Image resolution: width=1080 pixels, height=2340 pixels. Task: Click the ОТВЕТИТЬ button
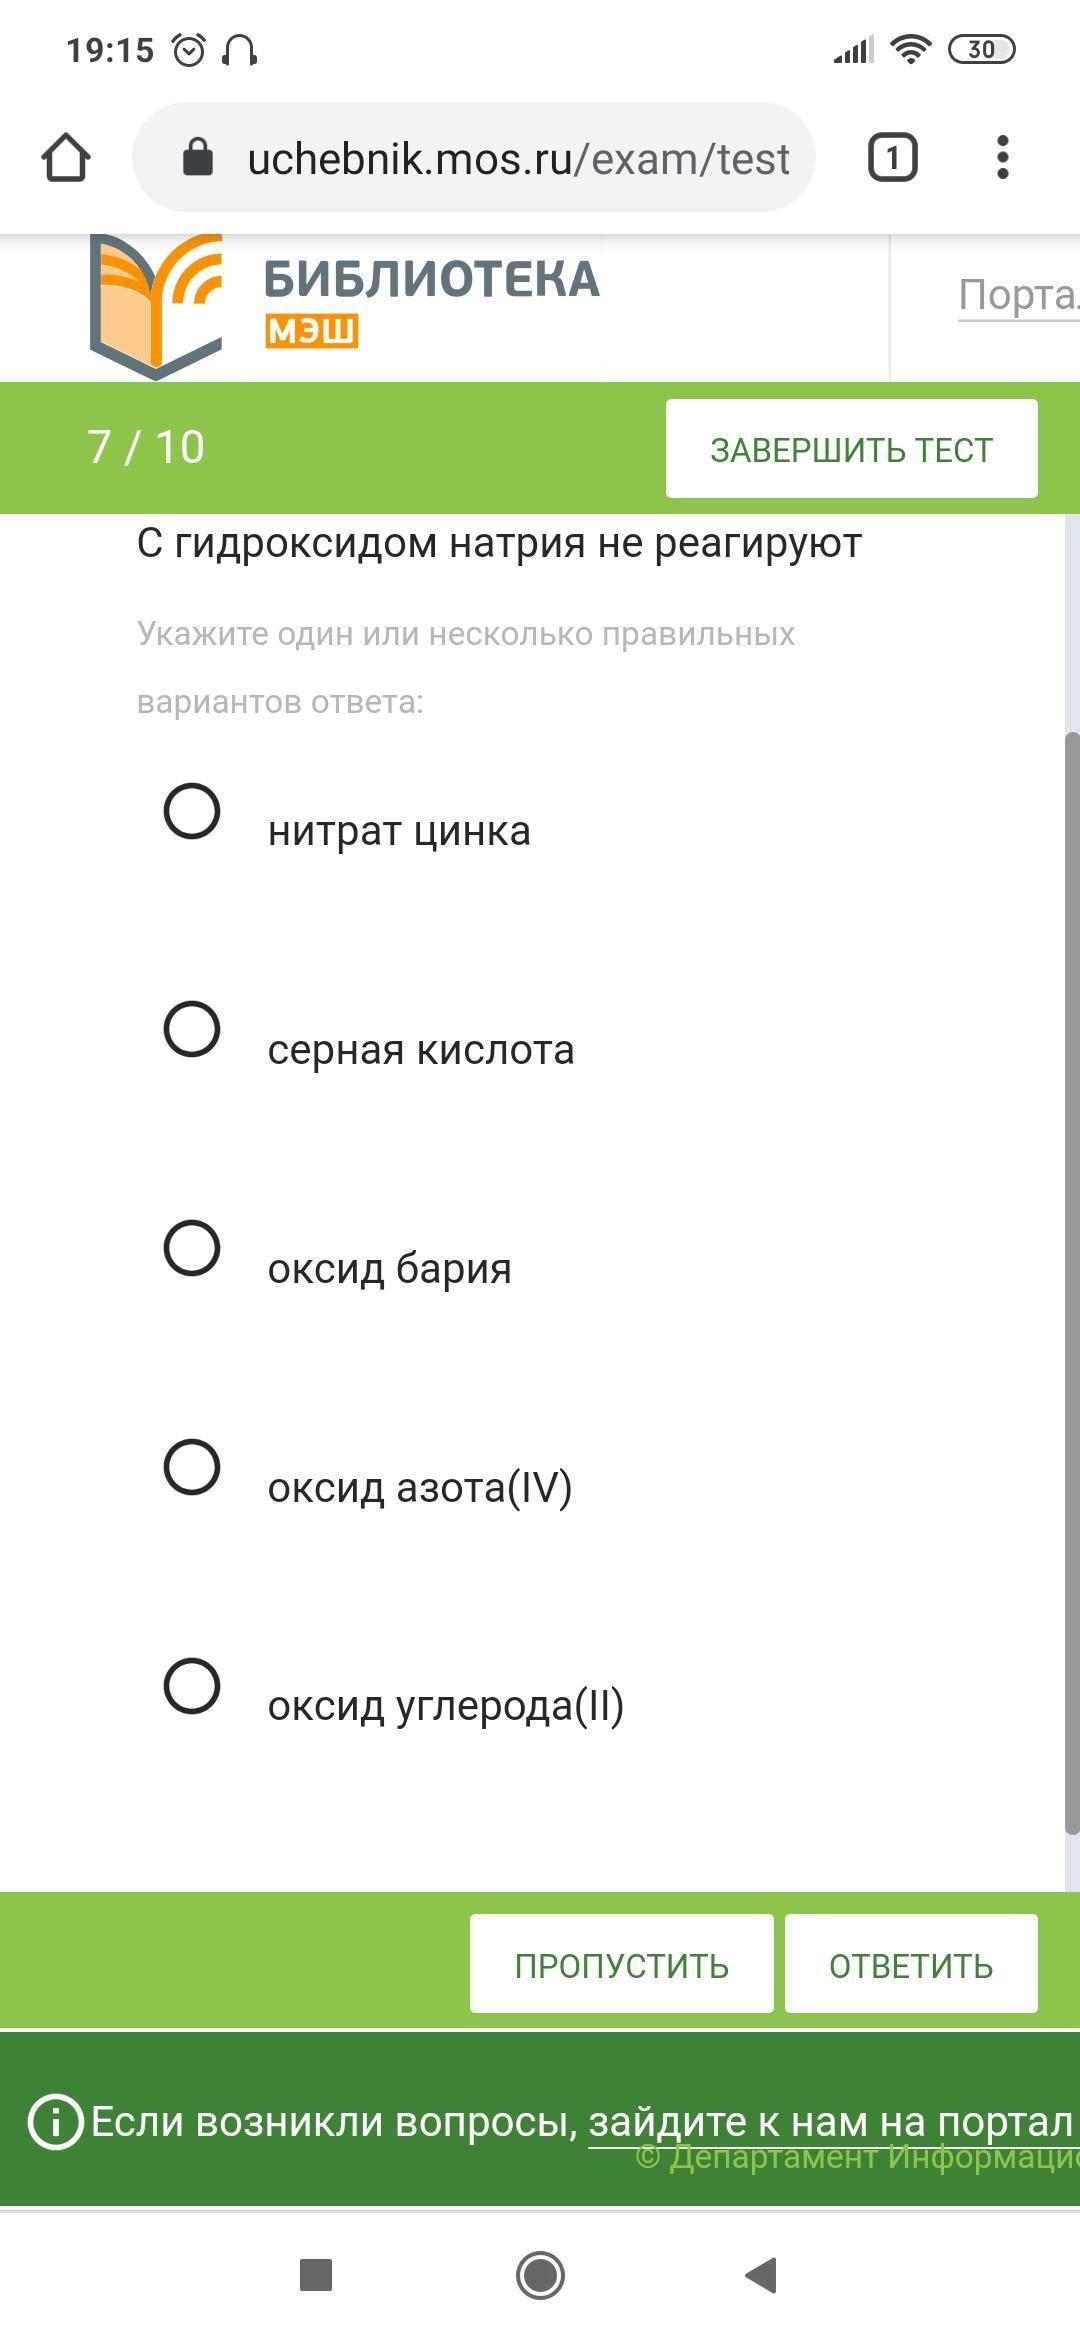pyautogui.click(x=911, y=1963)
